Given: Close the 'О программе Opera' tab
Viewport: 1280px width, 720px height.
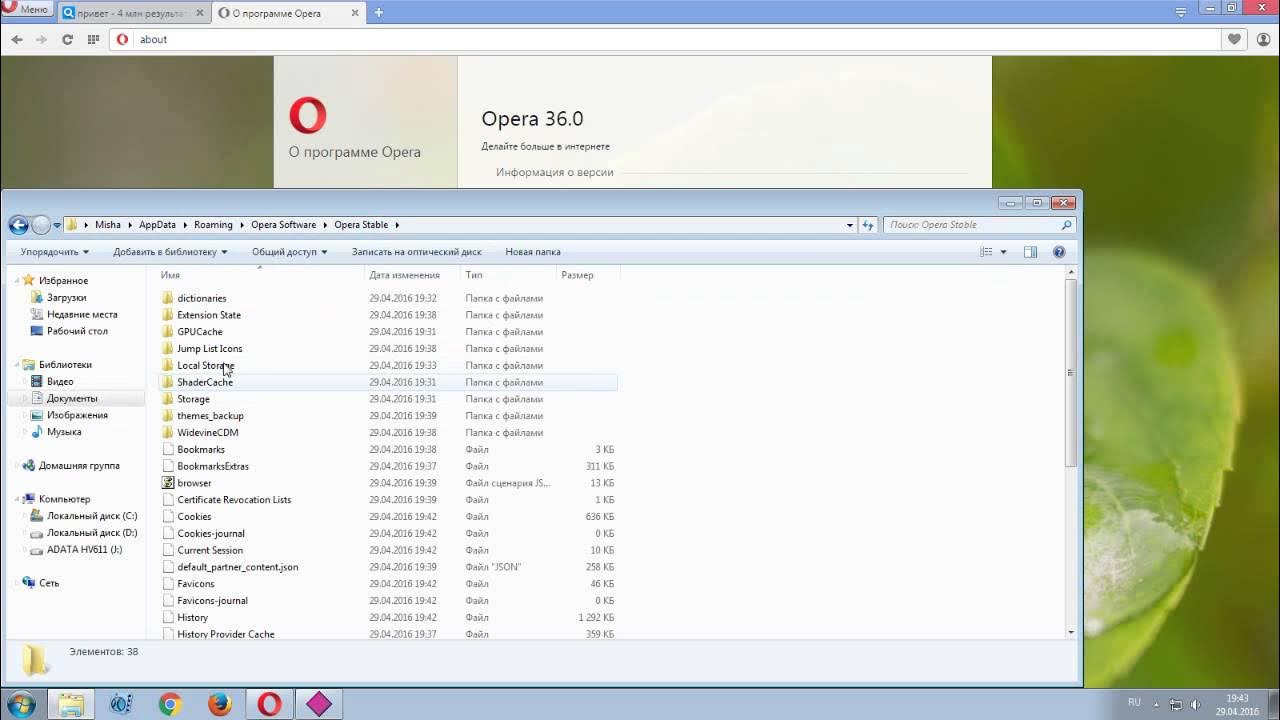Looking at the screenshot, I should click(354, 14).
